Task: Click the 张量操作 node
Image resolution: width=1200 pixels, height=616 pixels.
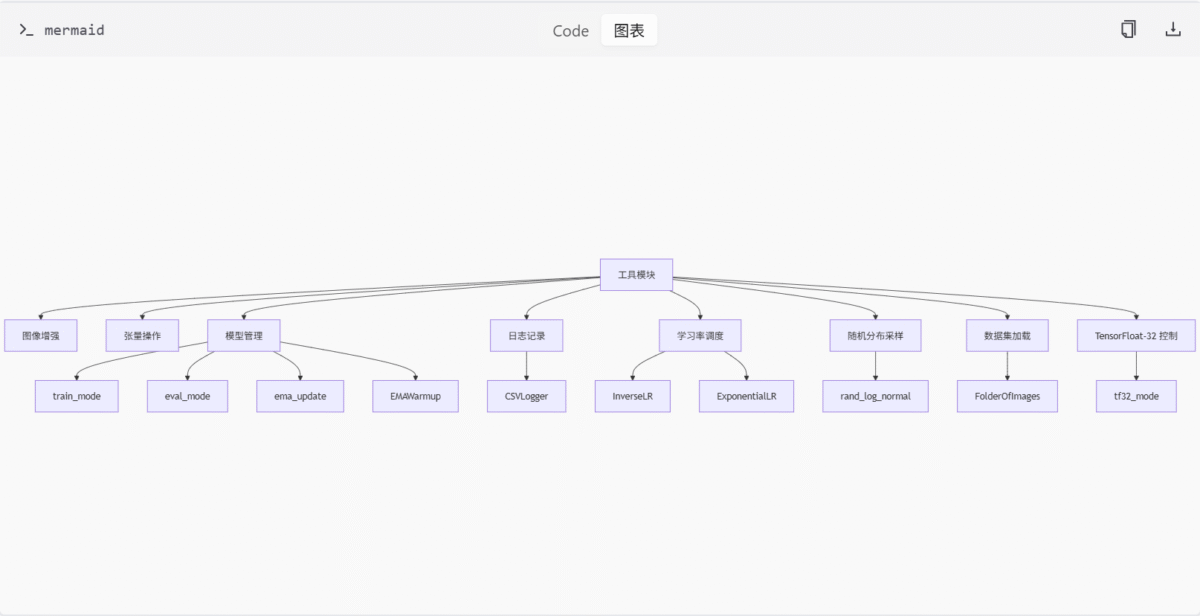Action: (x=142, y=336)
